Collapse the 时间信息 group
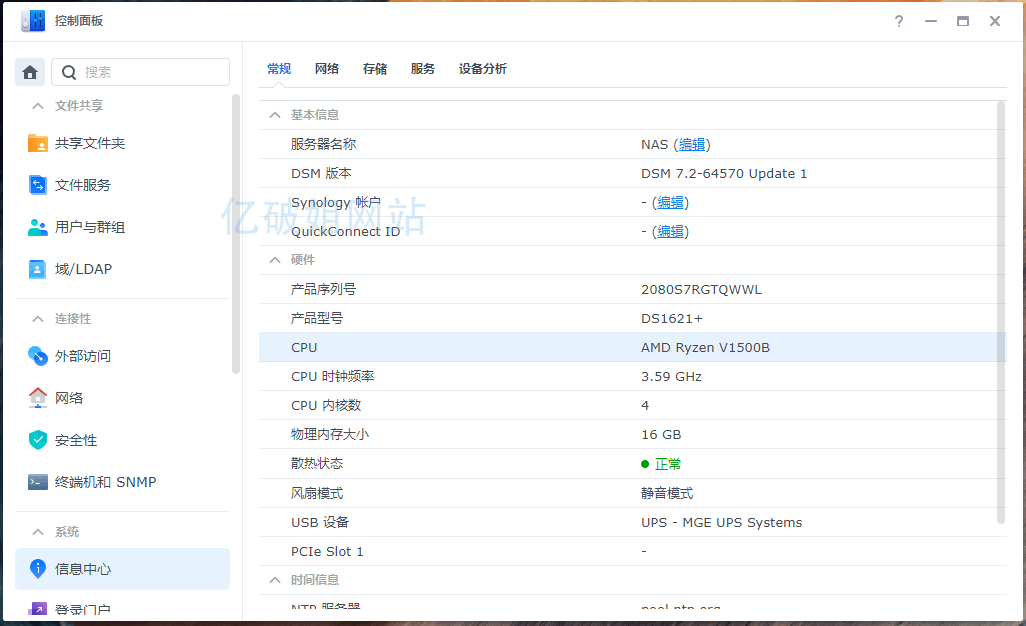The image size is (1026, 626). (275, 580)
